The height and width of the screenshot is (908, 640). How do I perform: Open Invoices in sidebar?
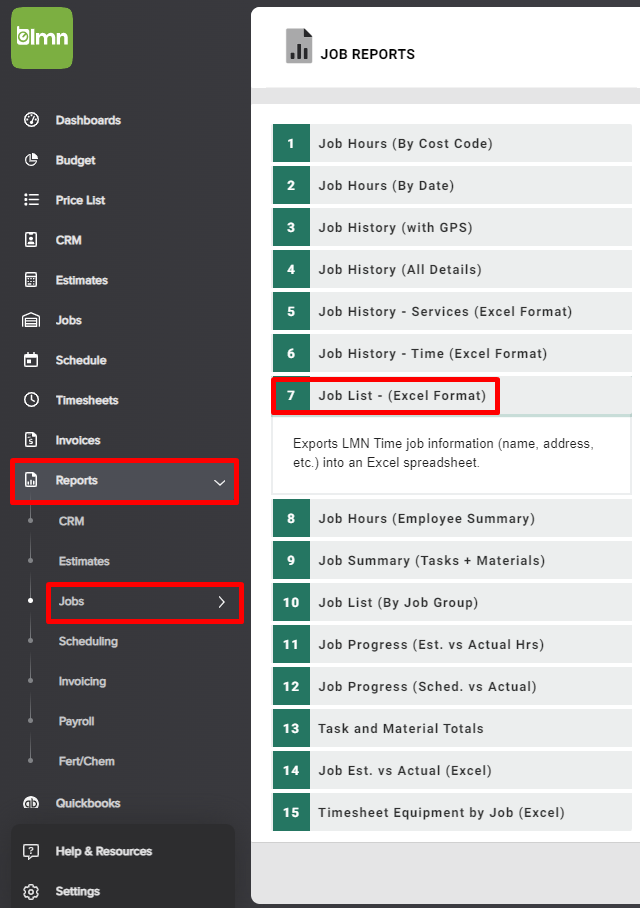click(78, 440)
